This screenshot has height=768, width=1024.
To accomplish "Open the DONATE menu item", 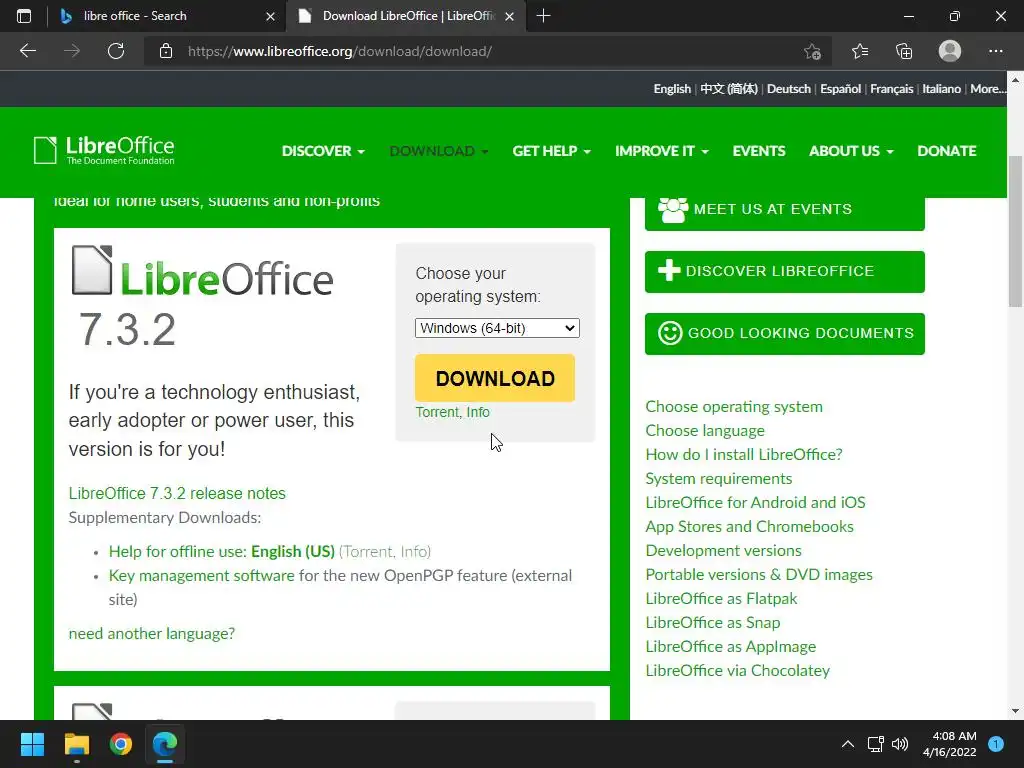I will tap(947, 151).
